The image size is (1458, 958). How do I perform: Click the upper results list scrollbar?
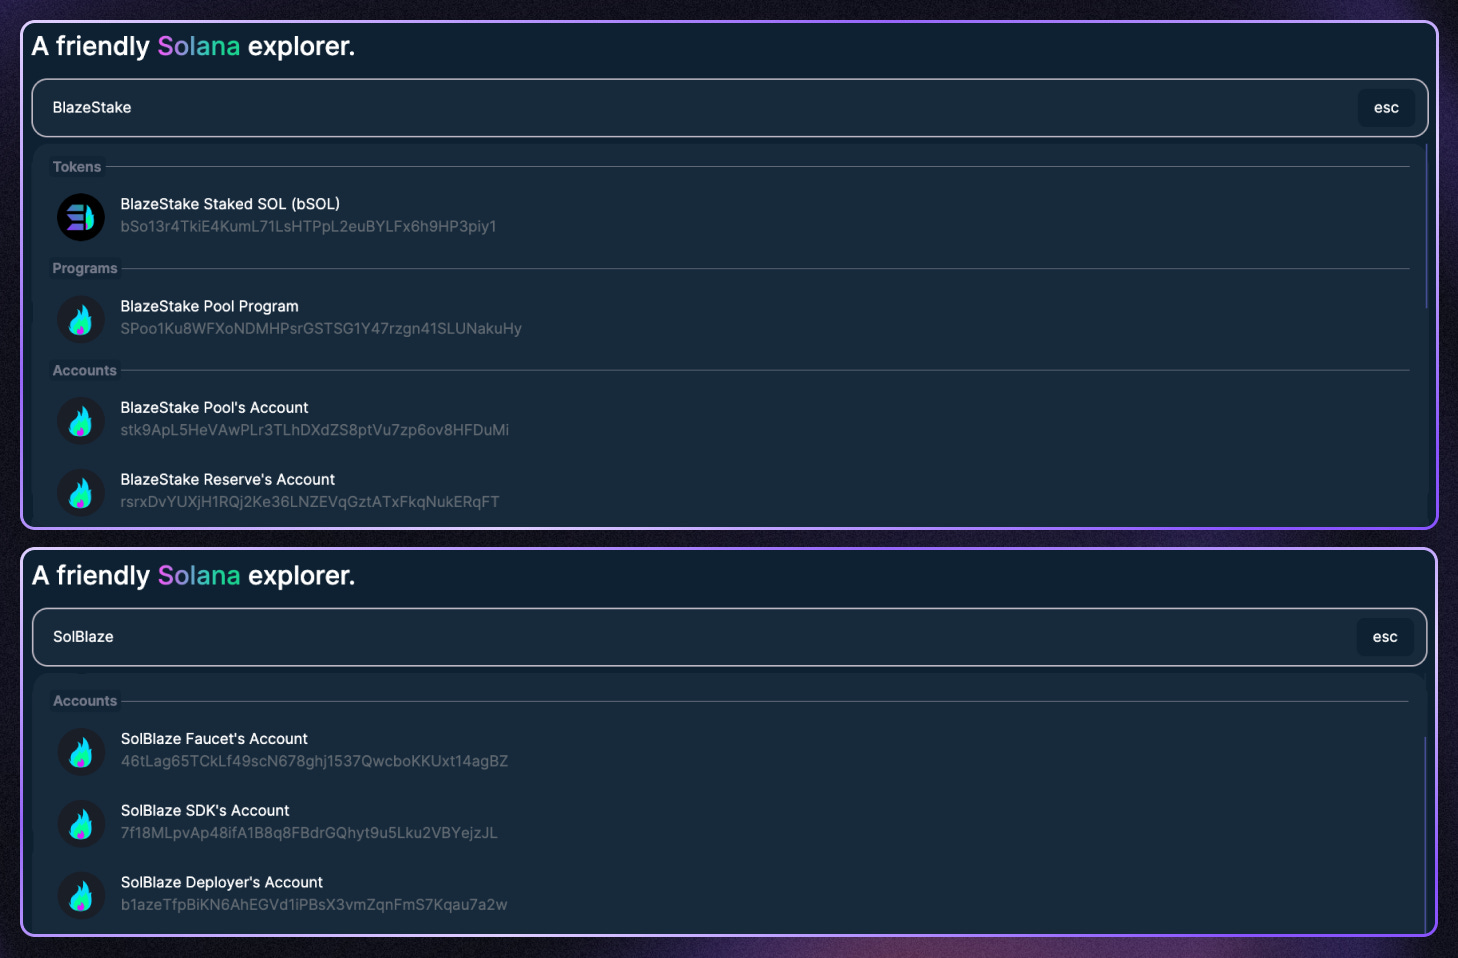[1426, 226]
